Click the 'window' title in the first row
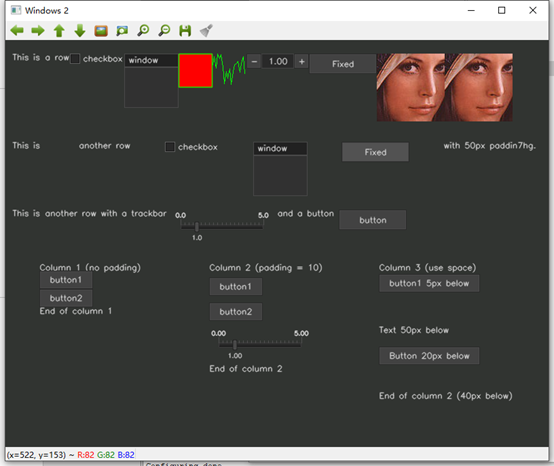This screenshot has height=466, width=554. pos(151,60)
